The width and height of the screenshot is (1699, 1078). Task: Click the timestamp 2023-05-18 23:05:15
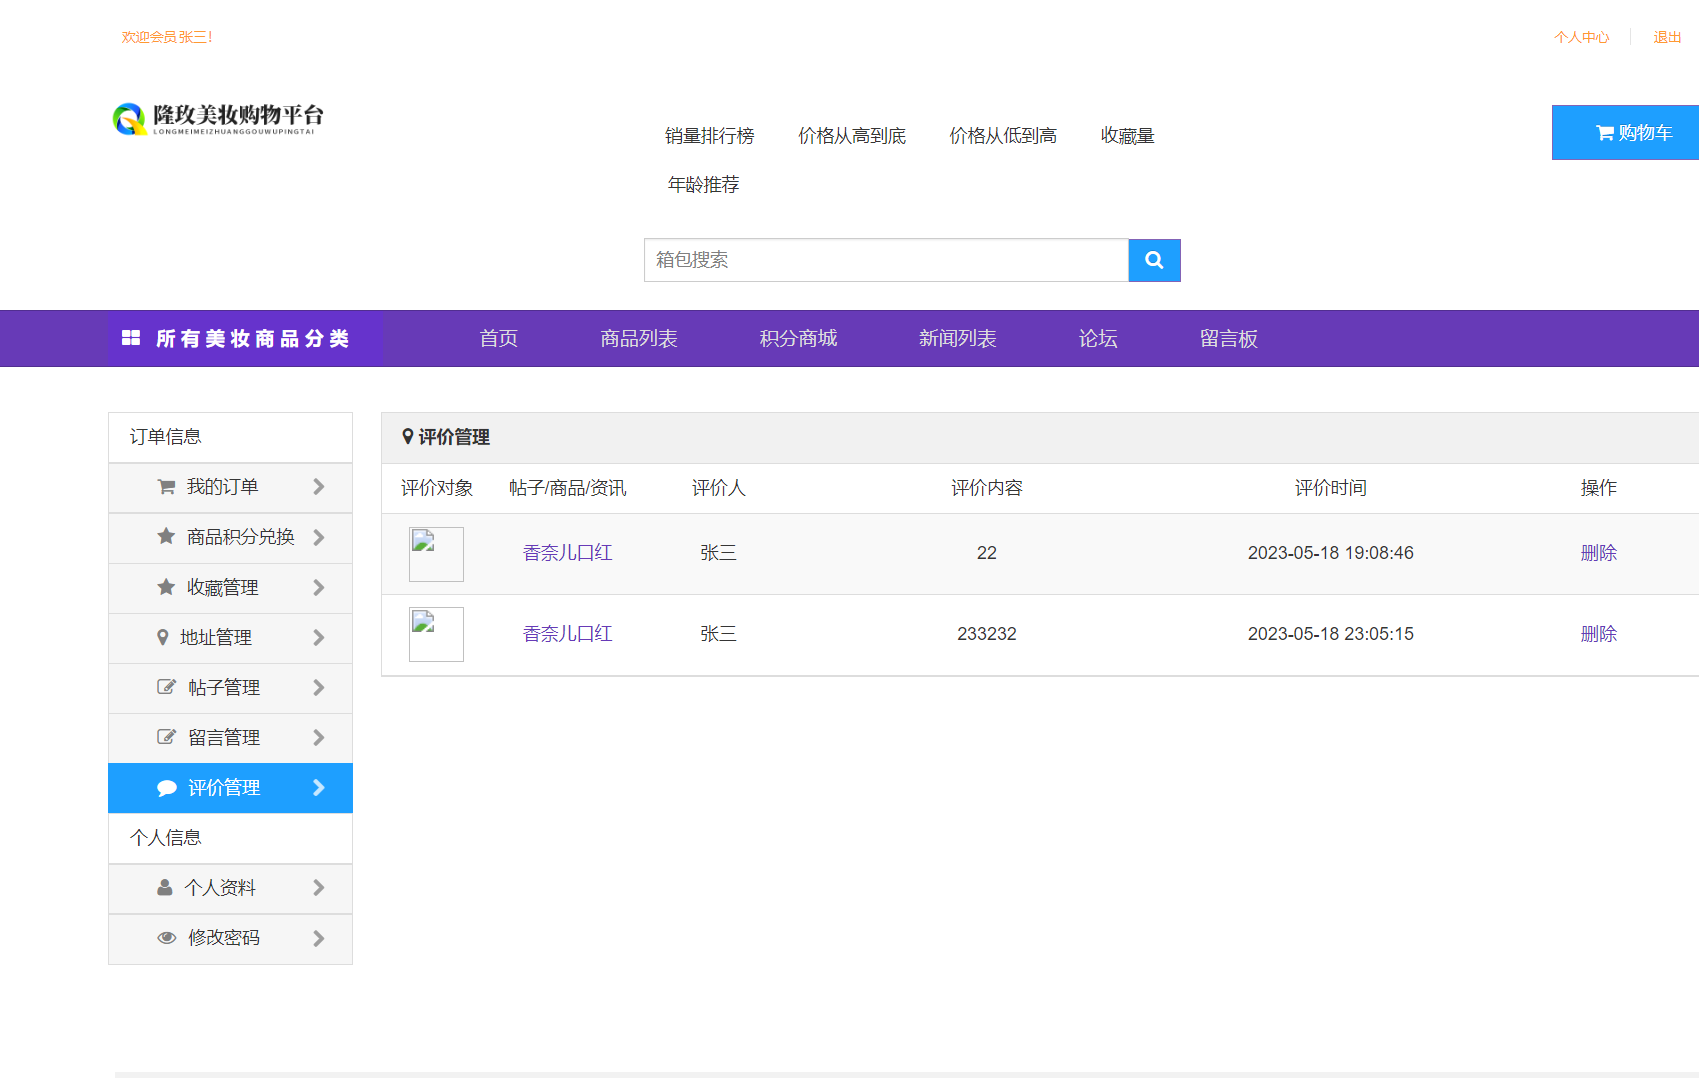pyautogui.click(x=1331, y=634)
